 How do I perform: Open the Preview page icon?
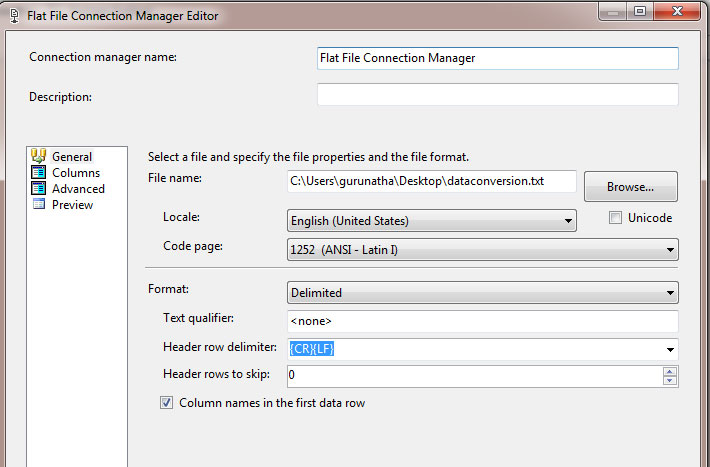tap(38, 204)
